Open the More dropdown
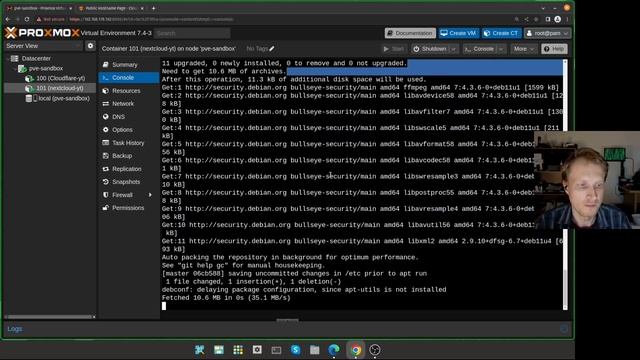 point(524,49)
